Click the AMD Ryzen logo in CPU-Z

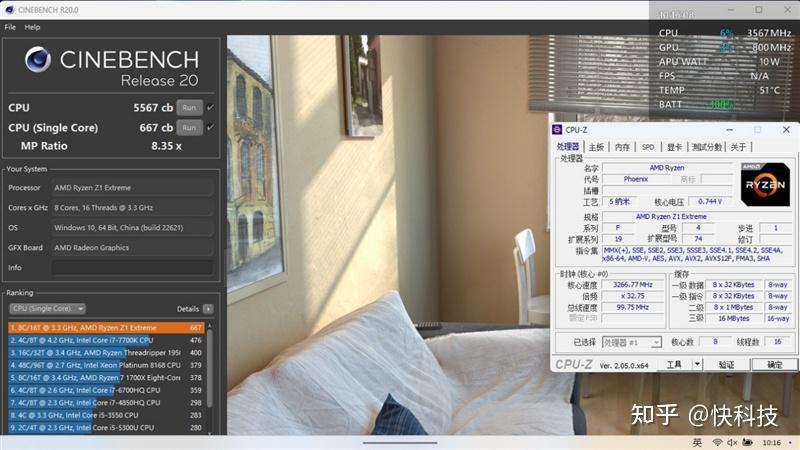765,184
